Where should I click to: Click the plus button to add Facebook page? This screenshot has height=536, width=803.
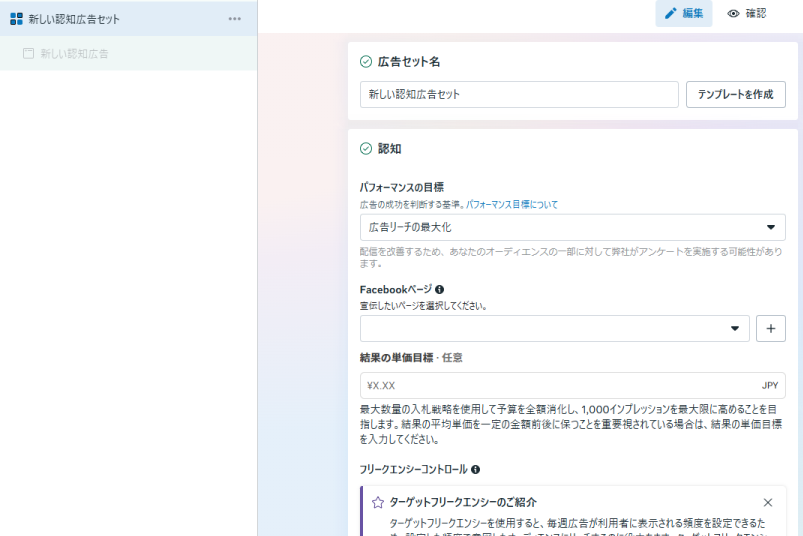pos(770,328)
